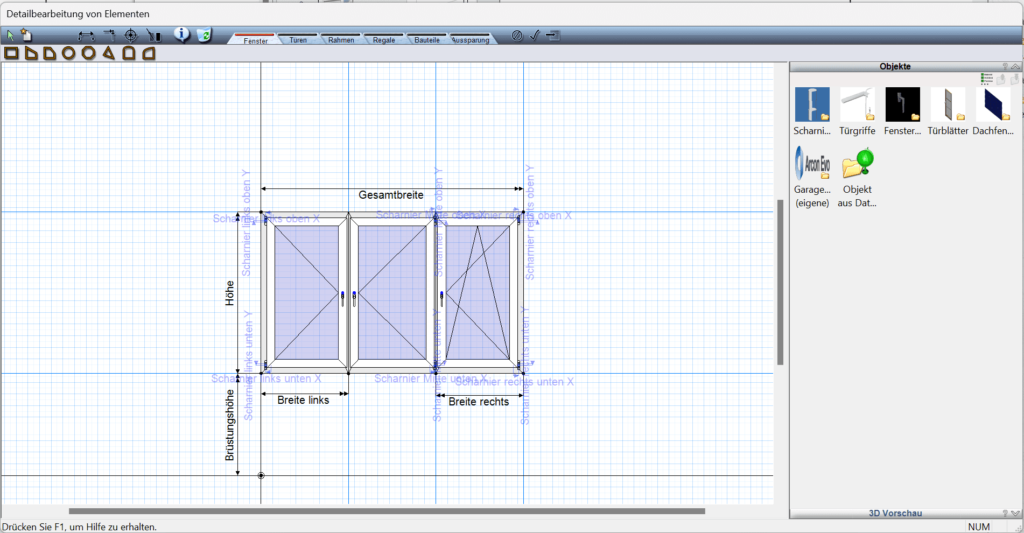Image resolution: width=1024 pixels, height=533 pixels.
Task: Open the Rahmen tab
Action: [x=341, y=40]
